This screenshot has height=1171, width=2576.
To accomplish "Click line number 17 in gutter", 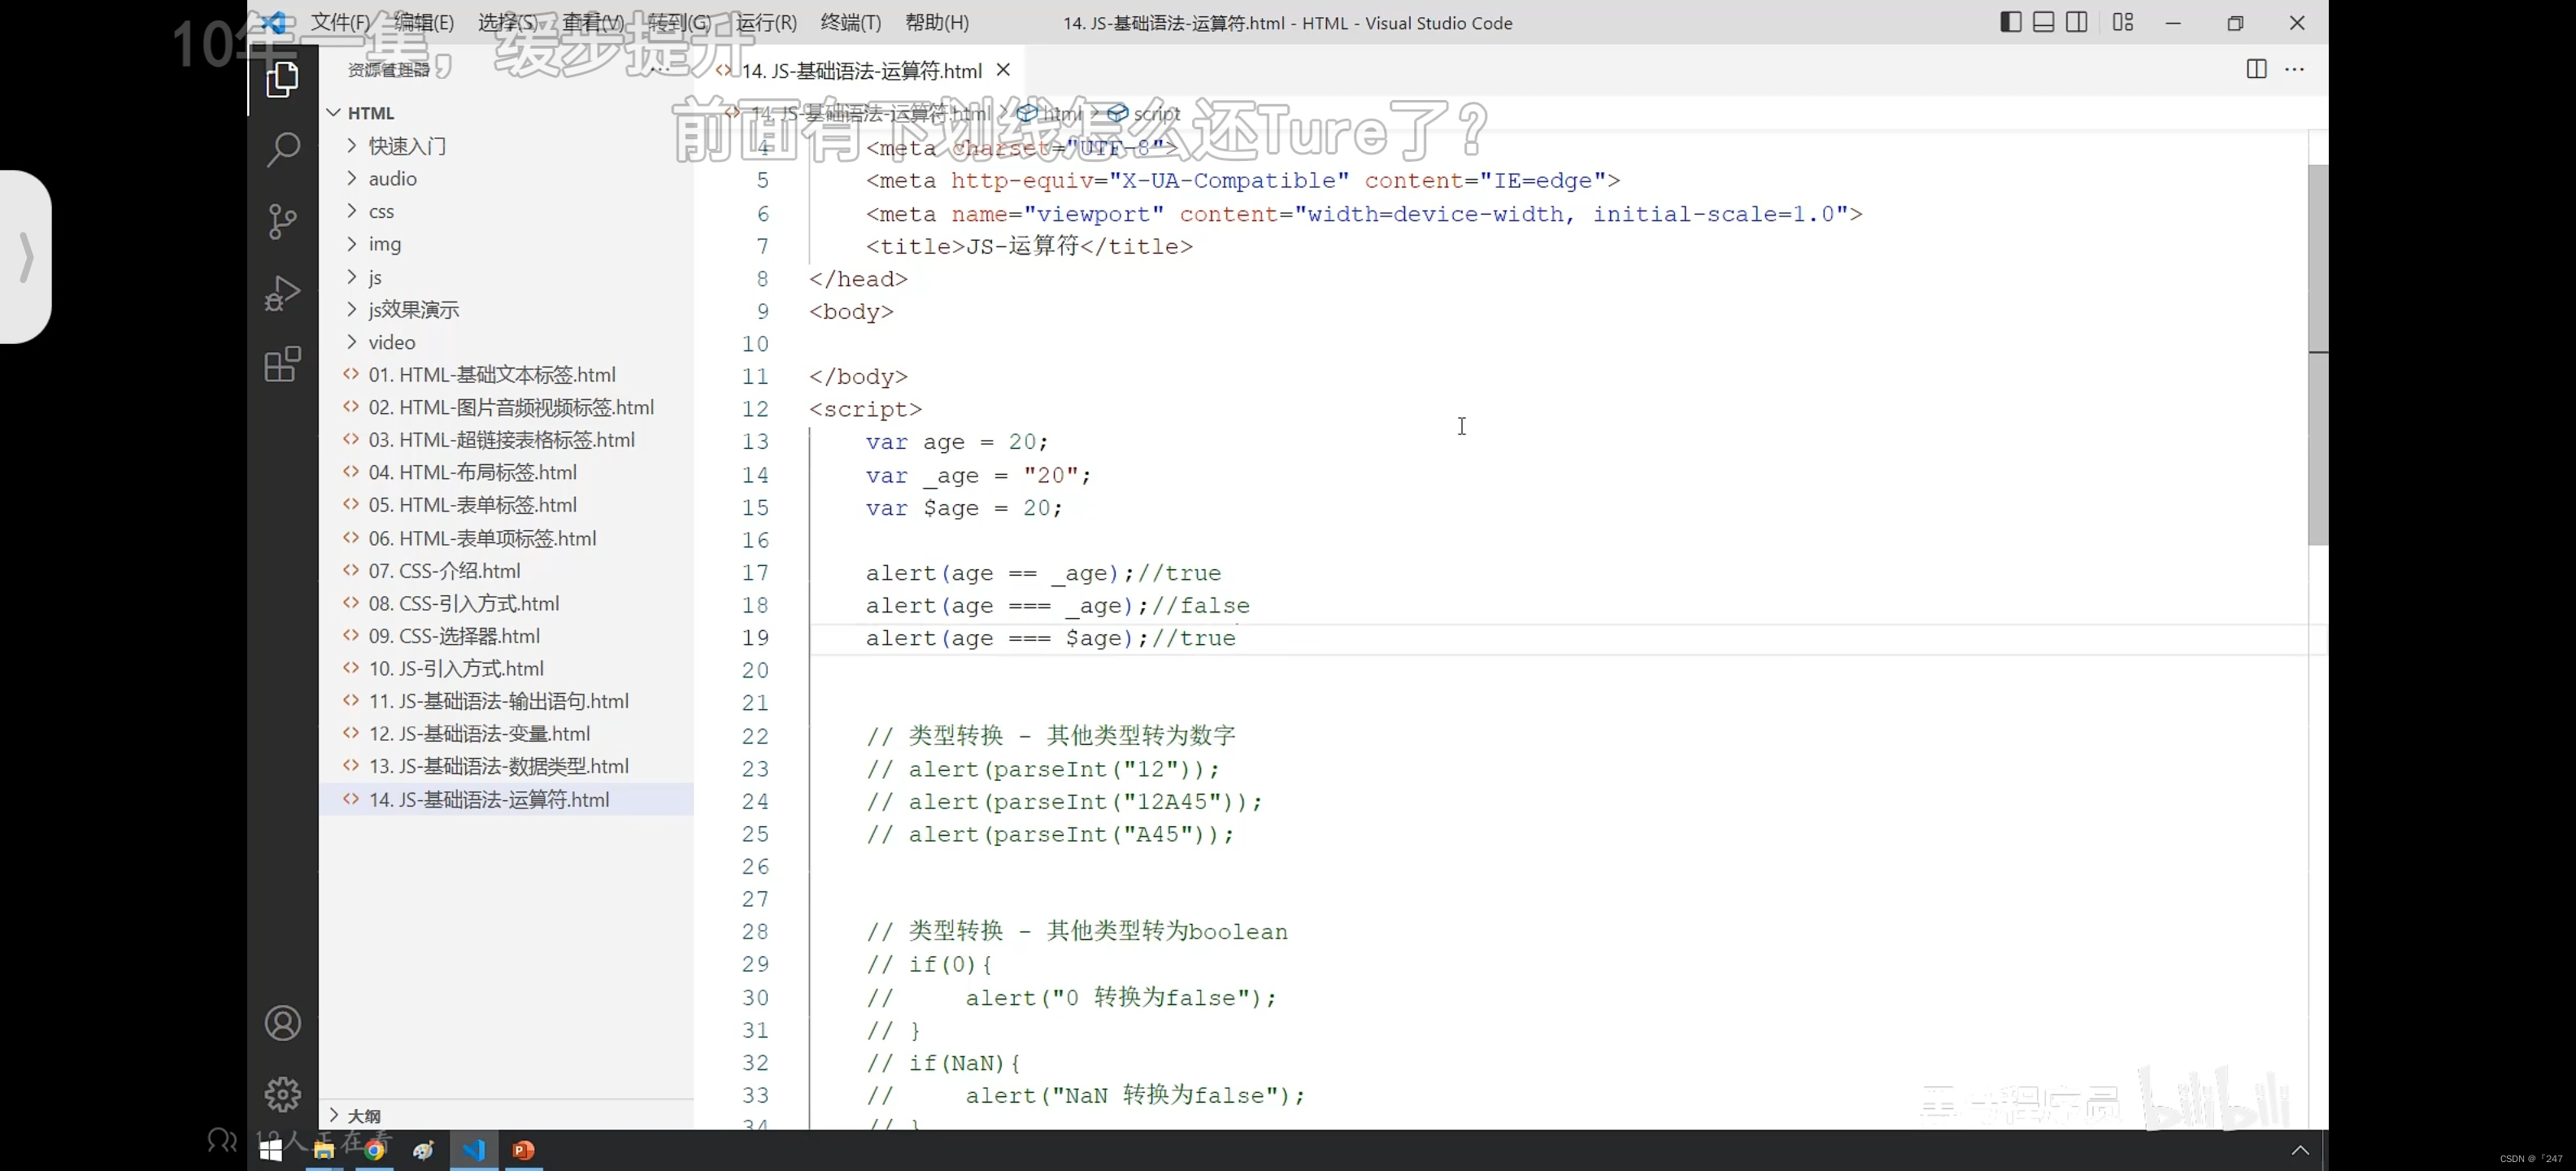I will point(755,573).
